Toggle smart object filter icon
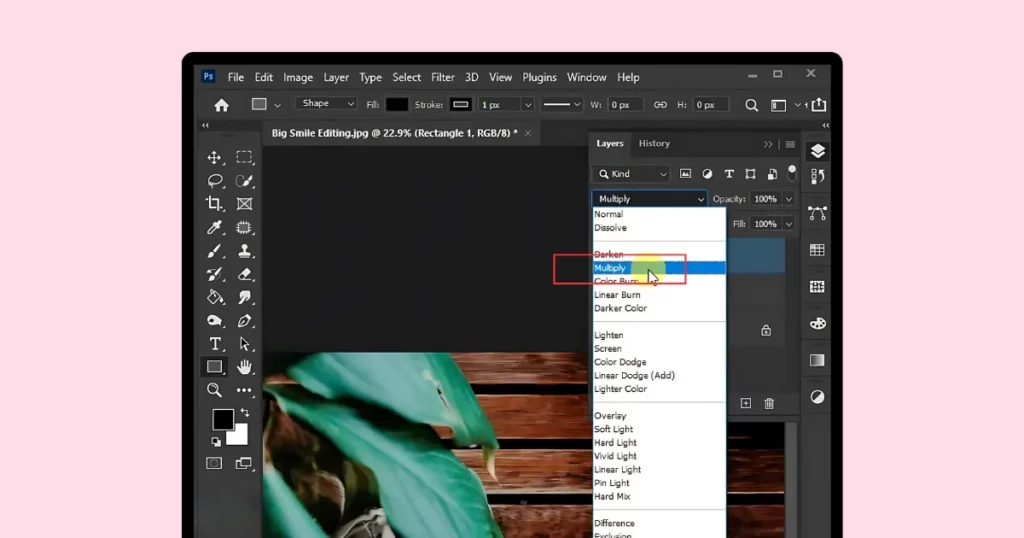 772,174
